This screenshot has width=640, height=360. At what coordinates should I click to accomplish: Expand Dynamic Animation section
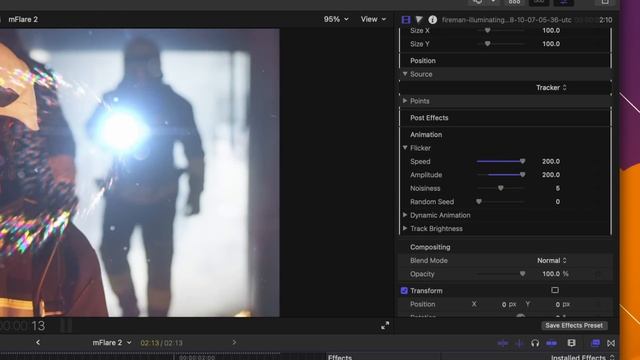pyautogui.click(x=405, y=215)
